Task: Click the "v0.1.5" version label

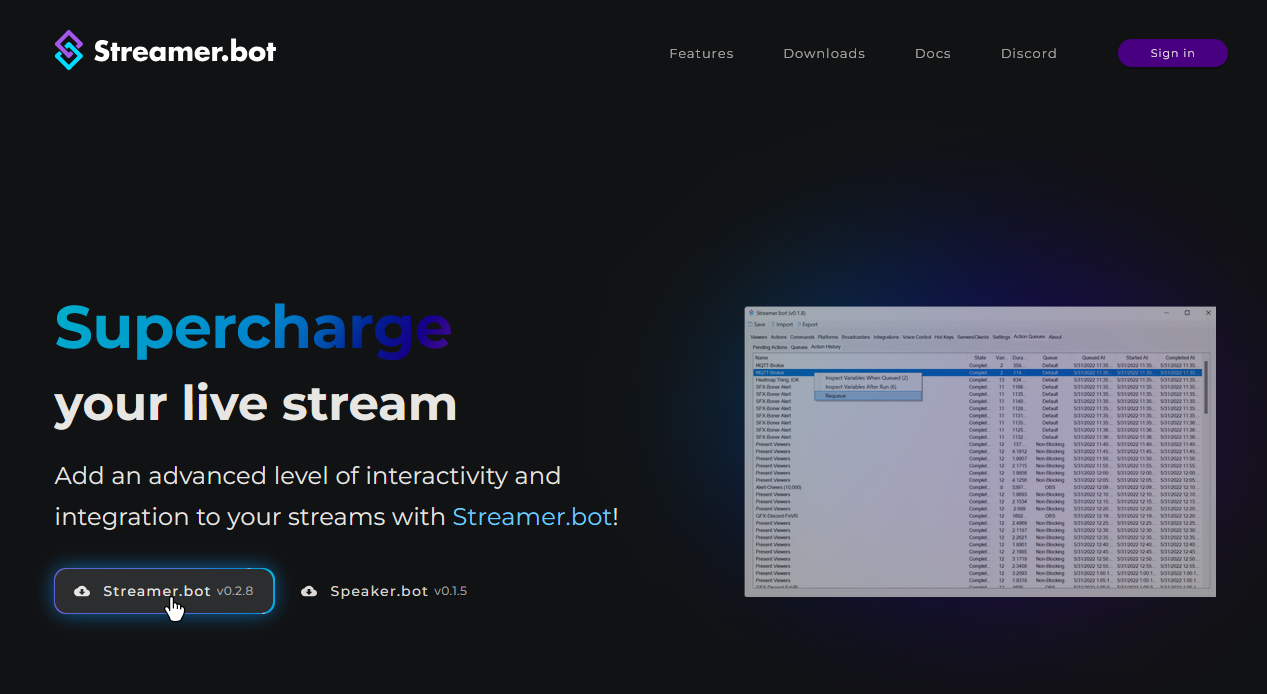Action: point(450,591)
